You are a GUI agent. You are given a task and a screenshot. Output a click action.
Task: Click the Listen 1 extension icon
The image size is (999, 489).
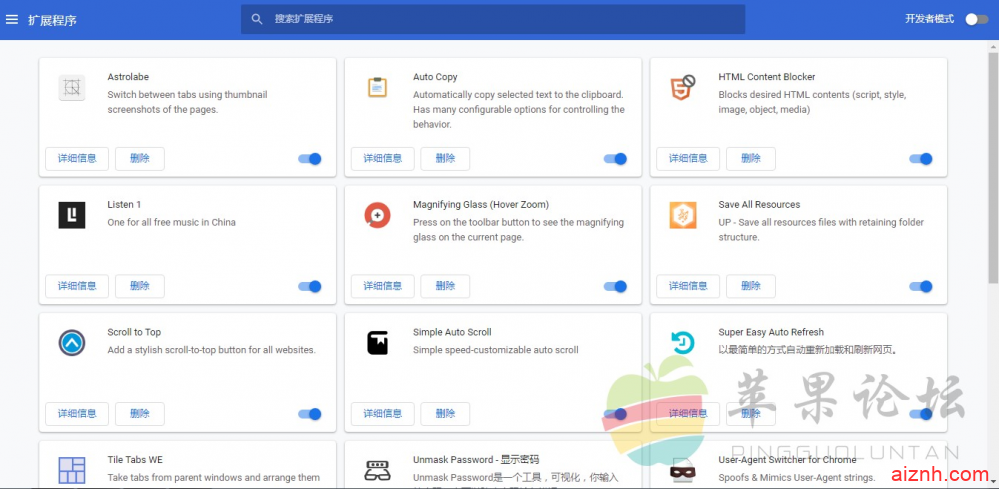coord(71,215)
